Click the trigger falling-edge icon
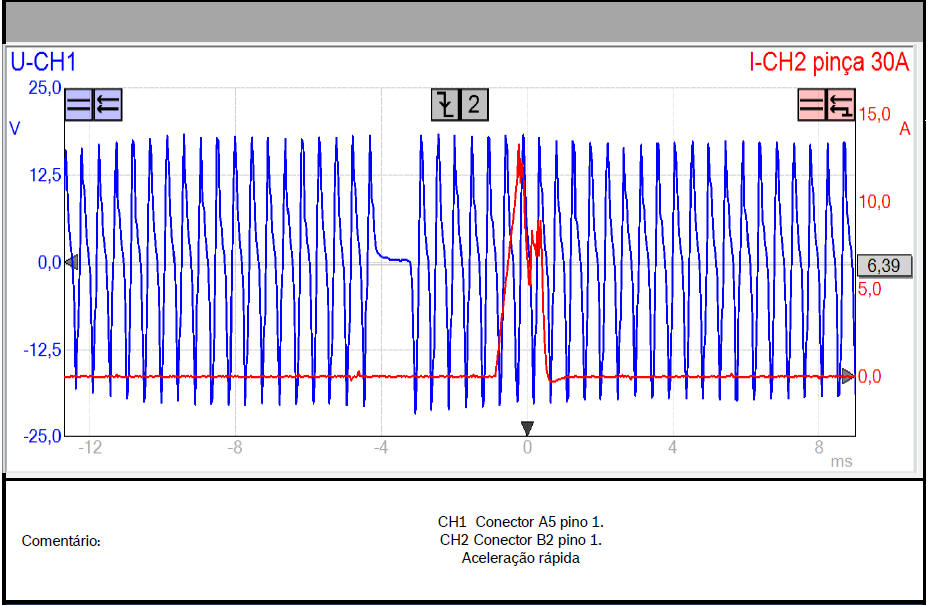The width and height of the screenshot is (931, 605). click(445, 104)
